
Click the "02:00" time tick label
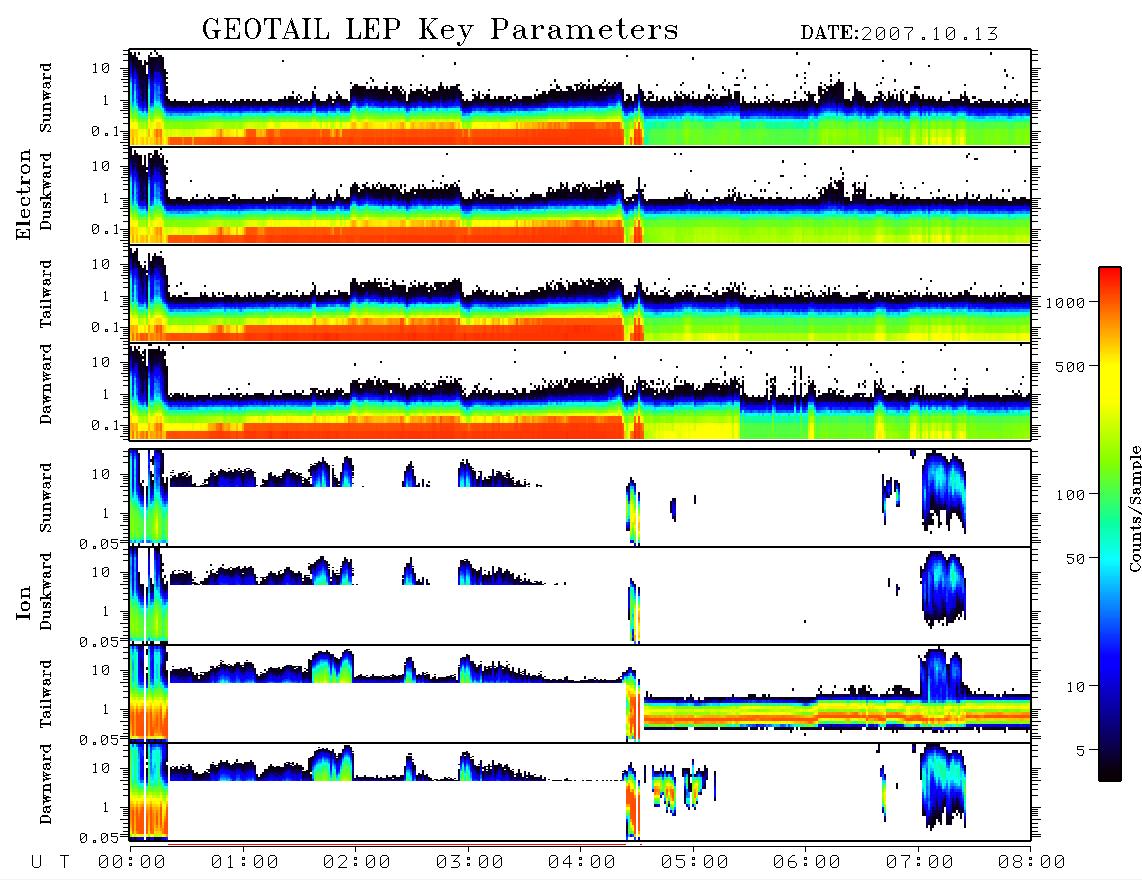[357, 863]
